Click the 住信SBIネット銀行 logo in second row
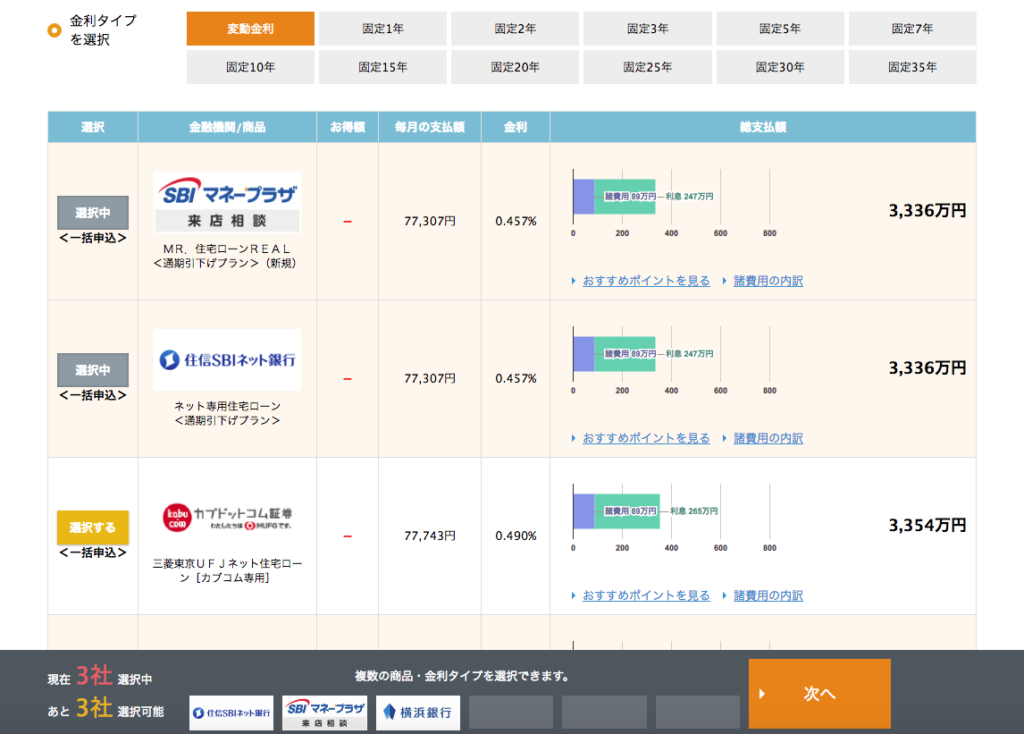The image size is (1024, 734). (227, 359)
